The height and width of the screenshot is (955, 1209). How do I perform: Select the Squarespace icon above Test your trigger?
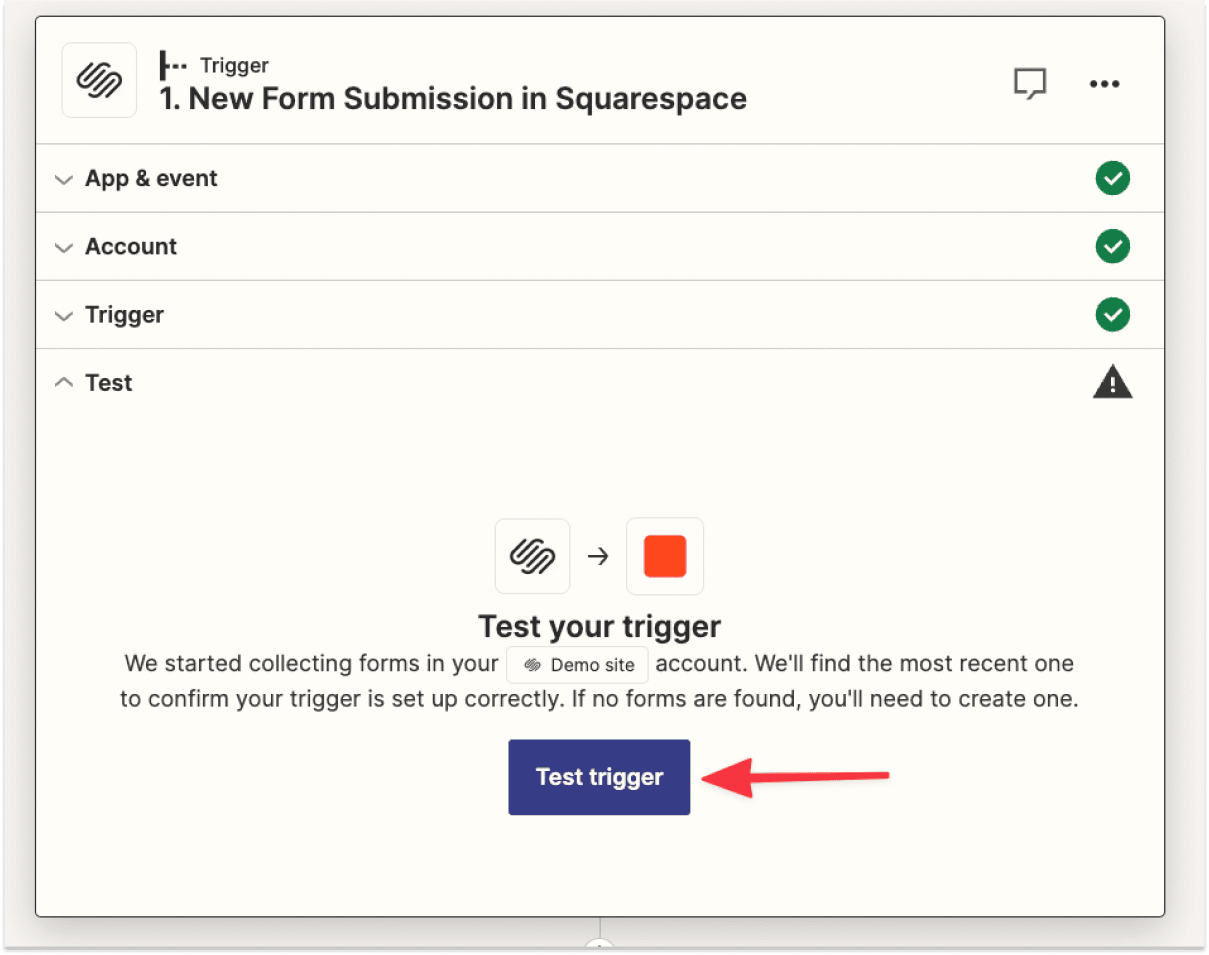click(x=532, y=556)
